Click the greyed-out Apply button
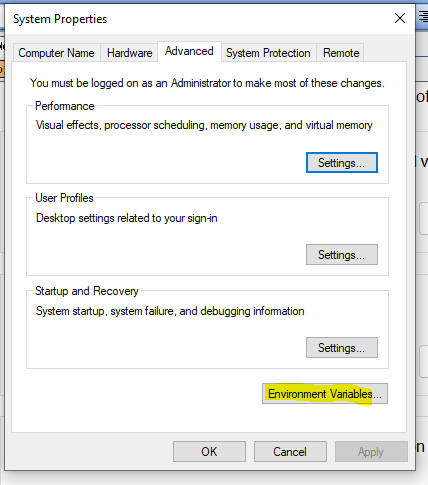 (371, 452)
